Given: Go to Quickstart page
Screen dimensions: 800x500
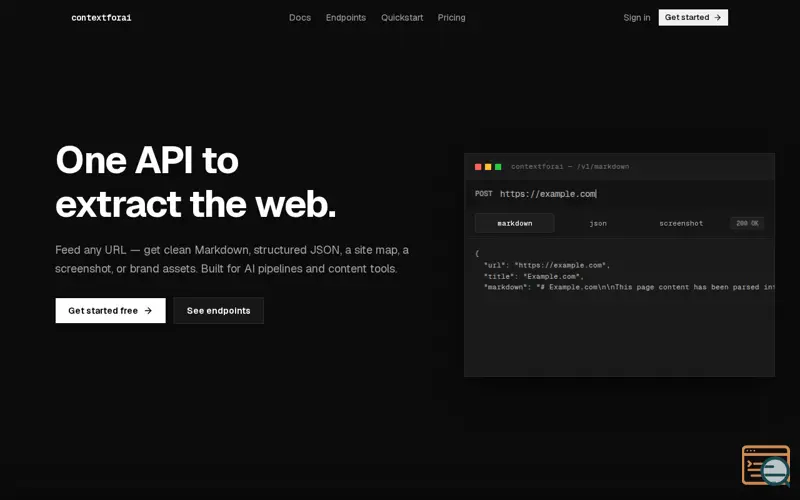Looking at the screenshot, I should 402,18.
